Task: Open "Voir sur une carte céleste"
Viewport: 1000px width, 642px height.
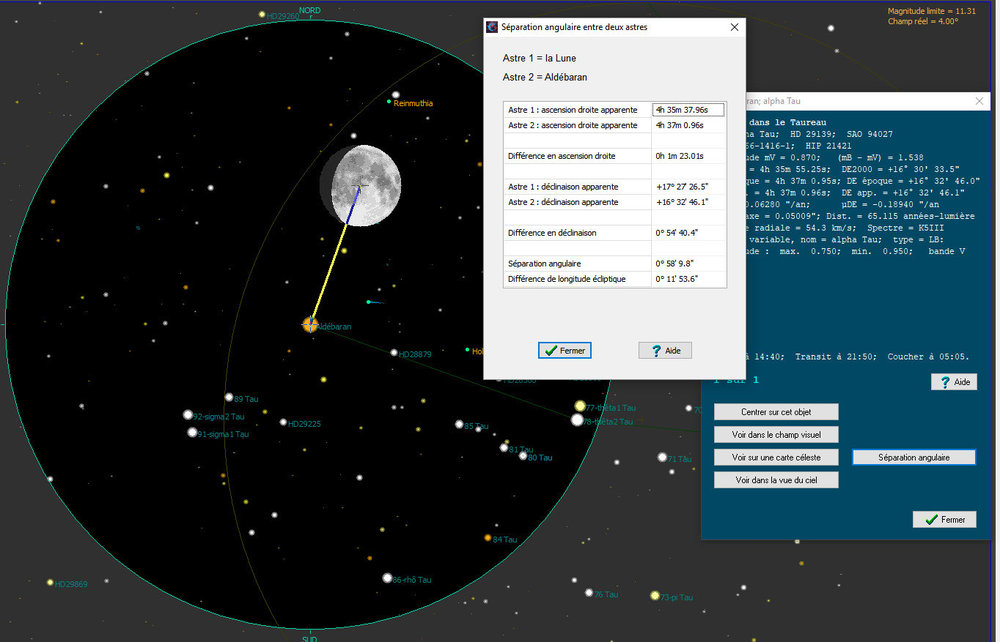Action: point(777,457)
